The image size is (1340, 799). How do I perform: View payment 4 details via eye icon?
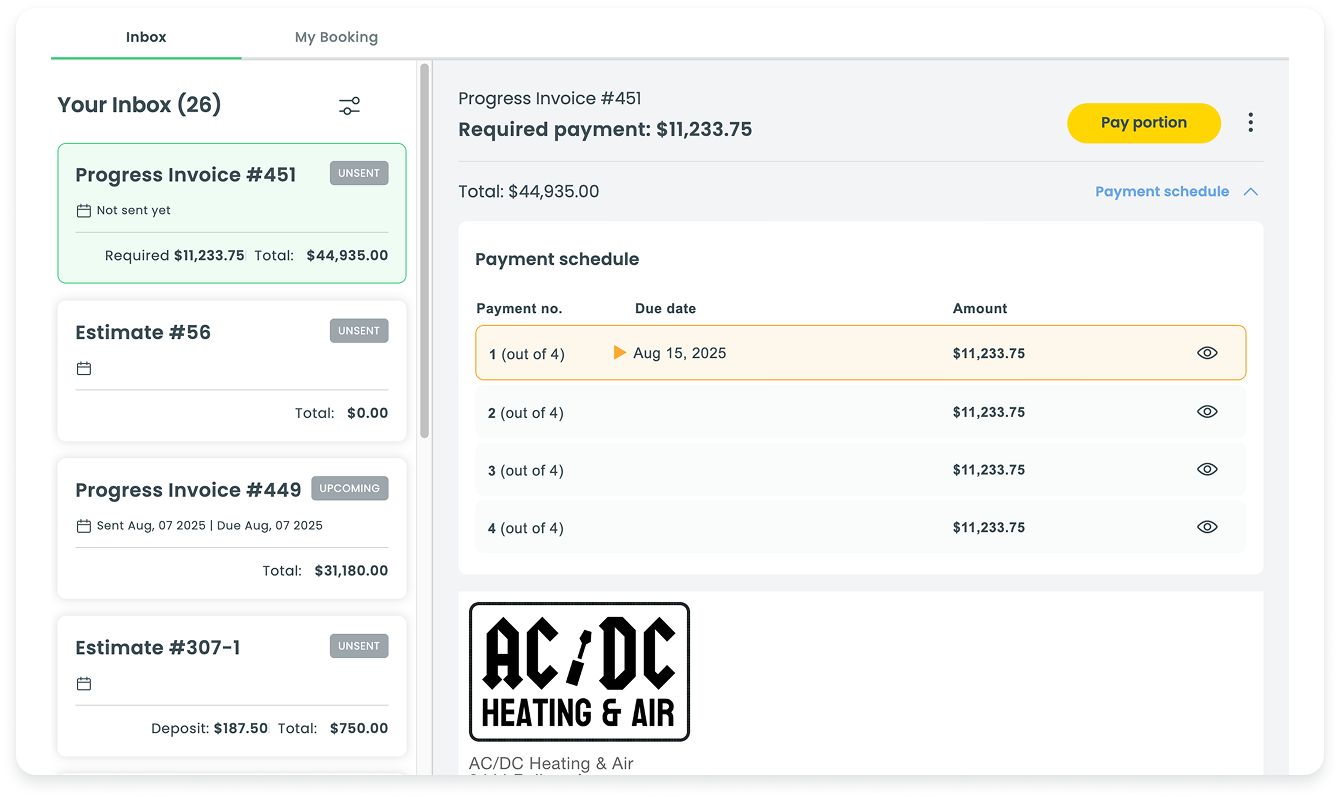tap(1207, 527)
